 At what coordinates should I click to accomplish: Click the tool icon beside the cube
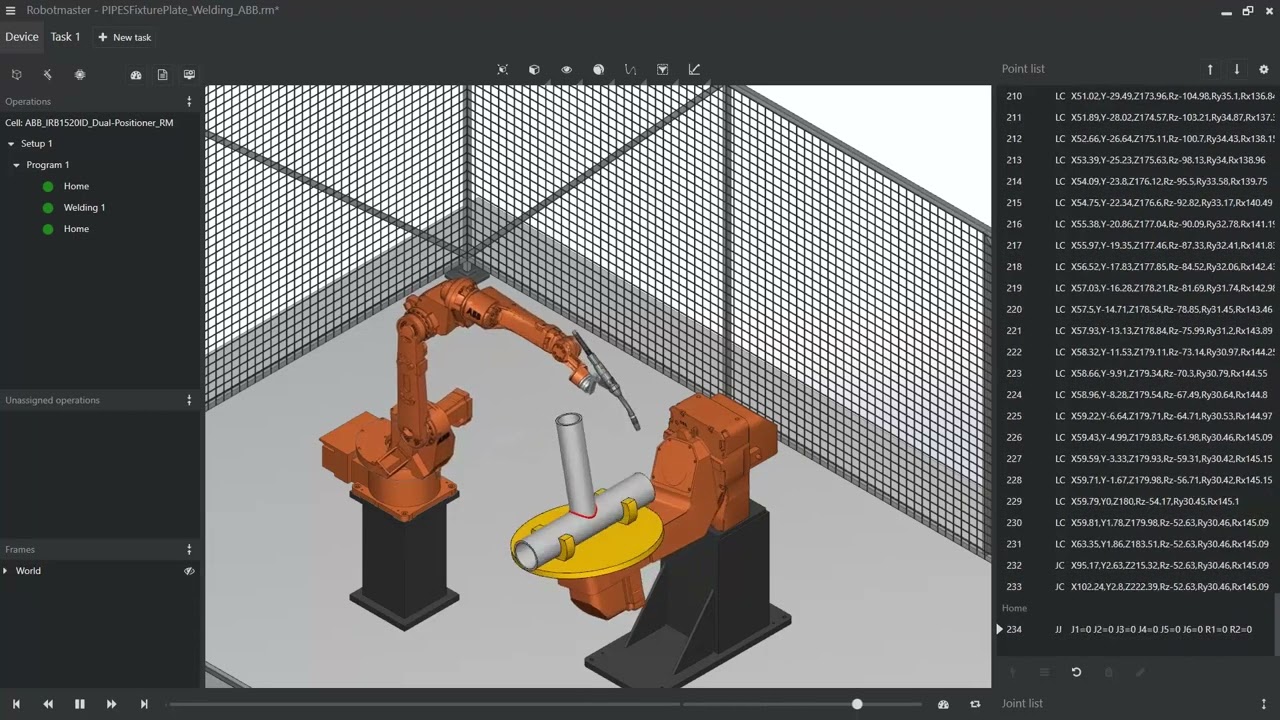(x=47, y=75)
